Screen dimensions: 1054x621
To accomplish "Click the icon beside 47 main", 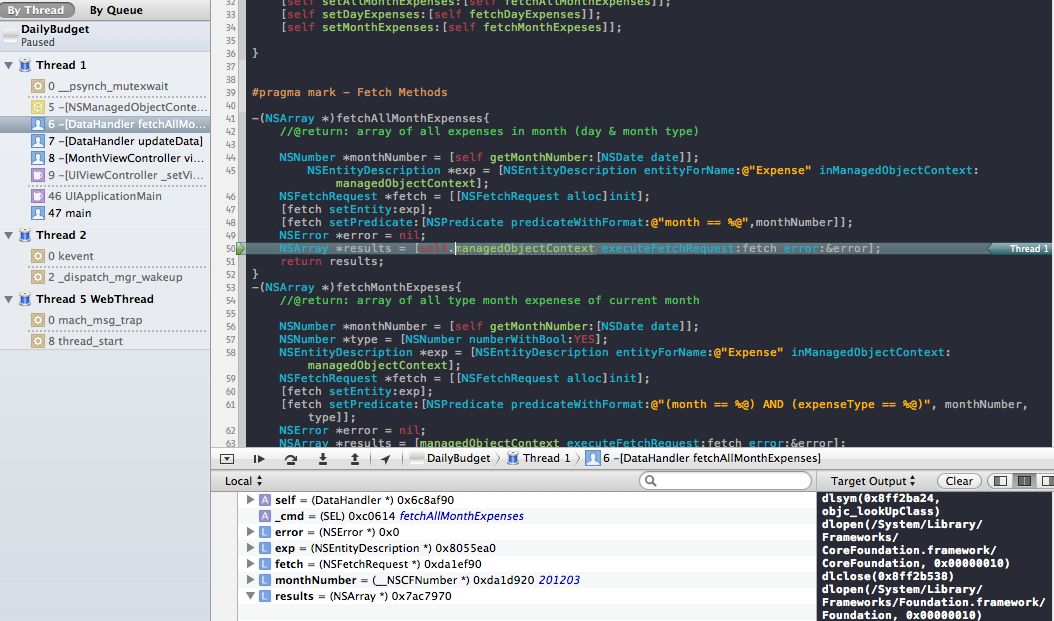I will coord(38,213).
